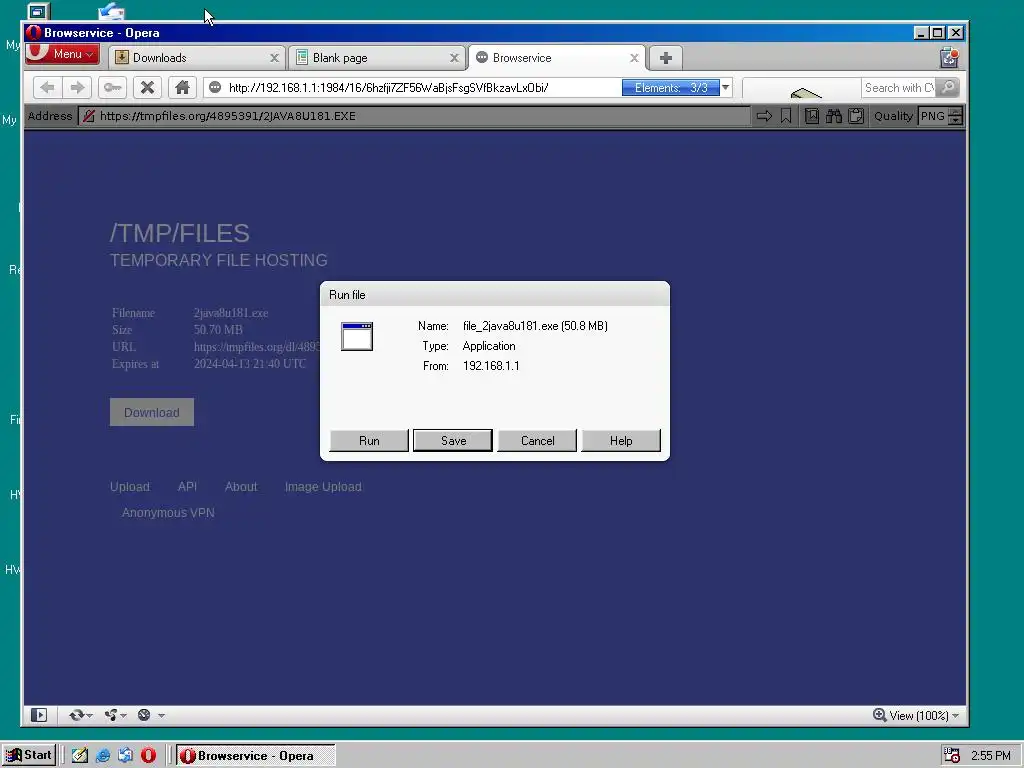Click site info badge in address field
This screenshot has height=768, width=1024.
[215, 88]
